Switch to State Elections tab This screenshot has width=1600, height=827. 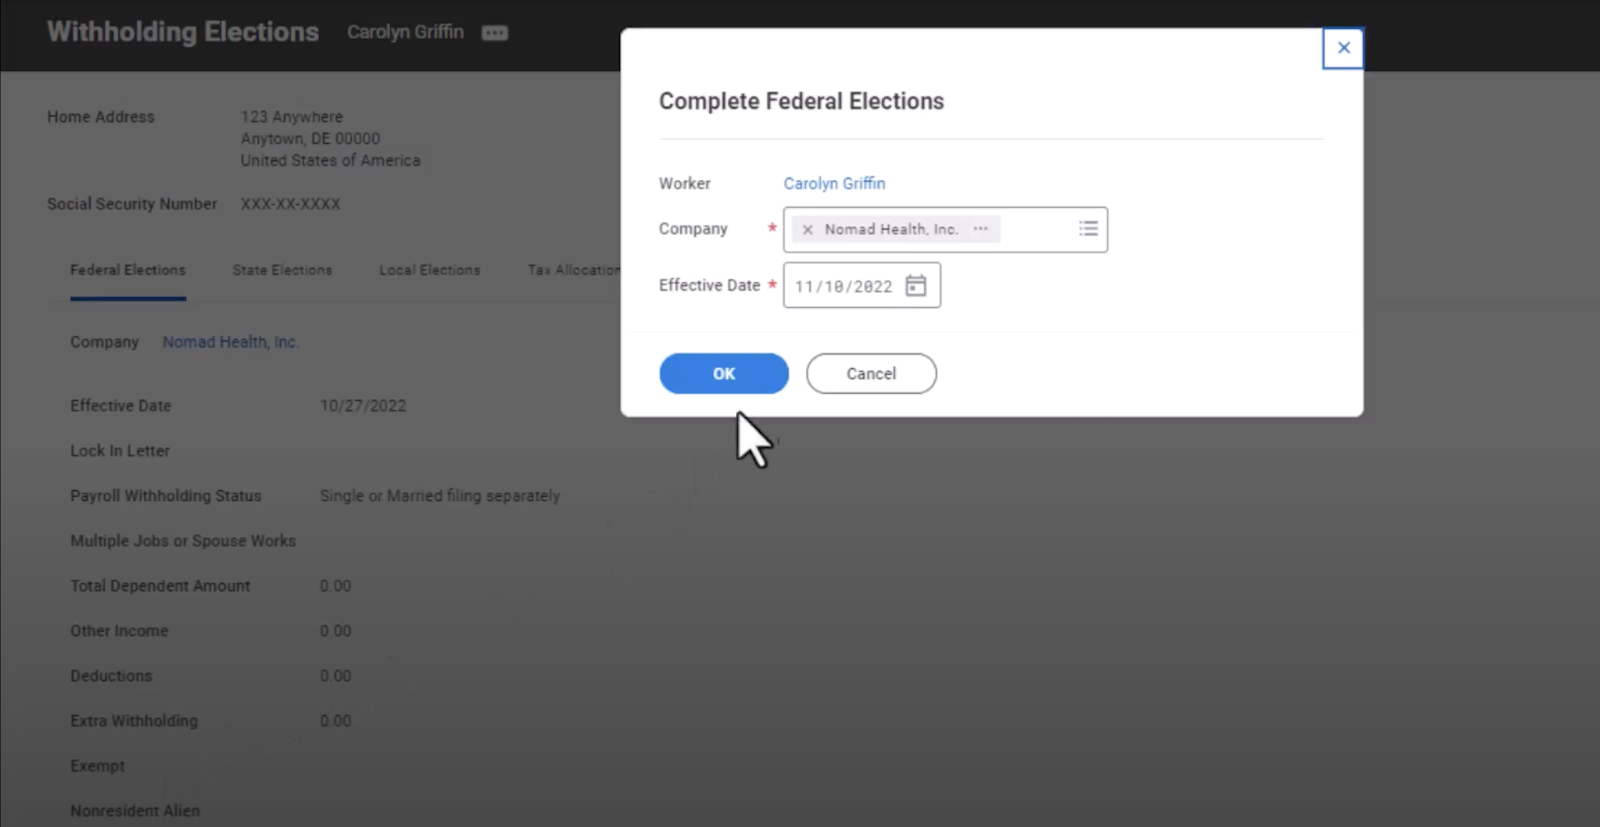[282, 270]
